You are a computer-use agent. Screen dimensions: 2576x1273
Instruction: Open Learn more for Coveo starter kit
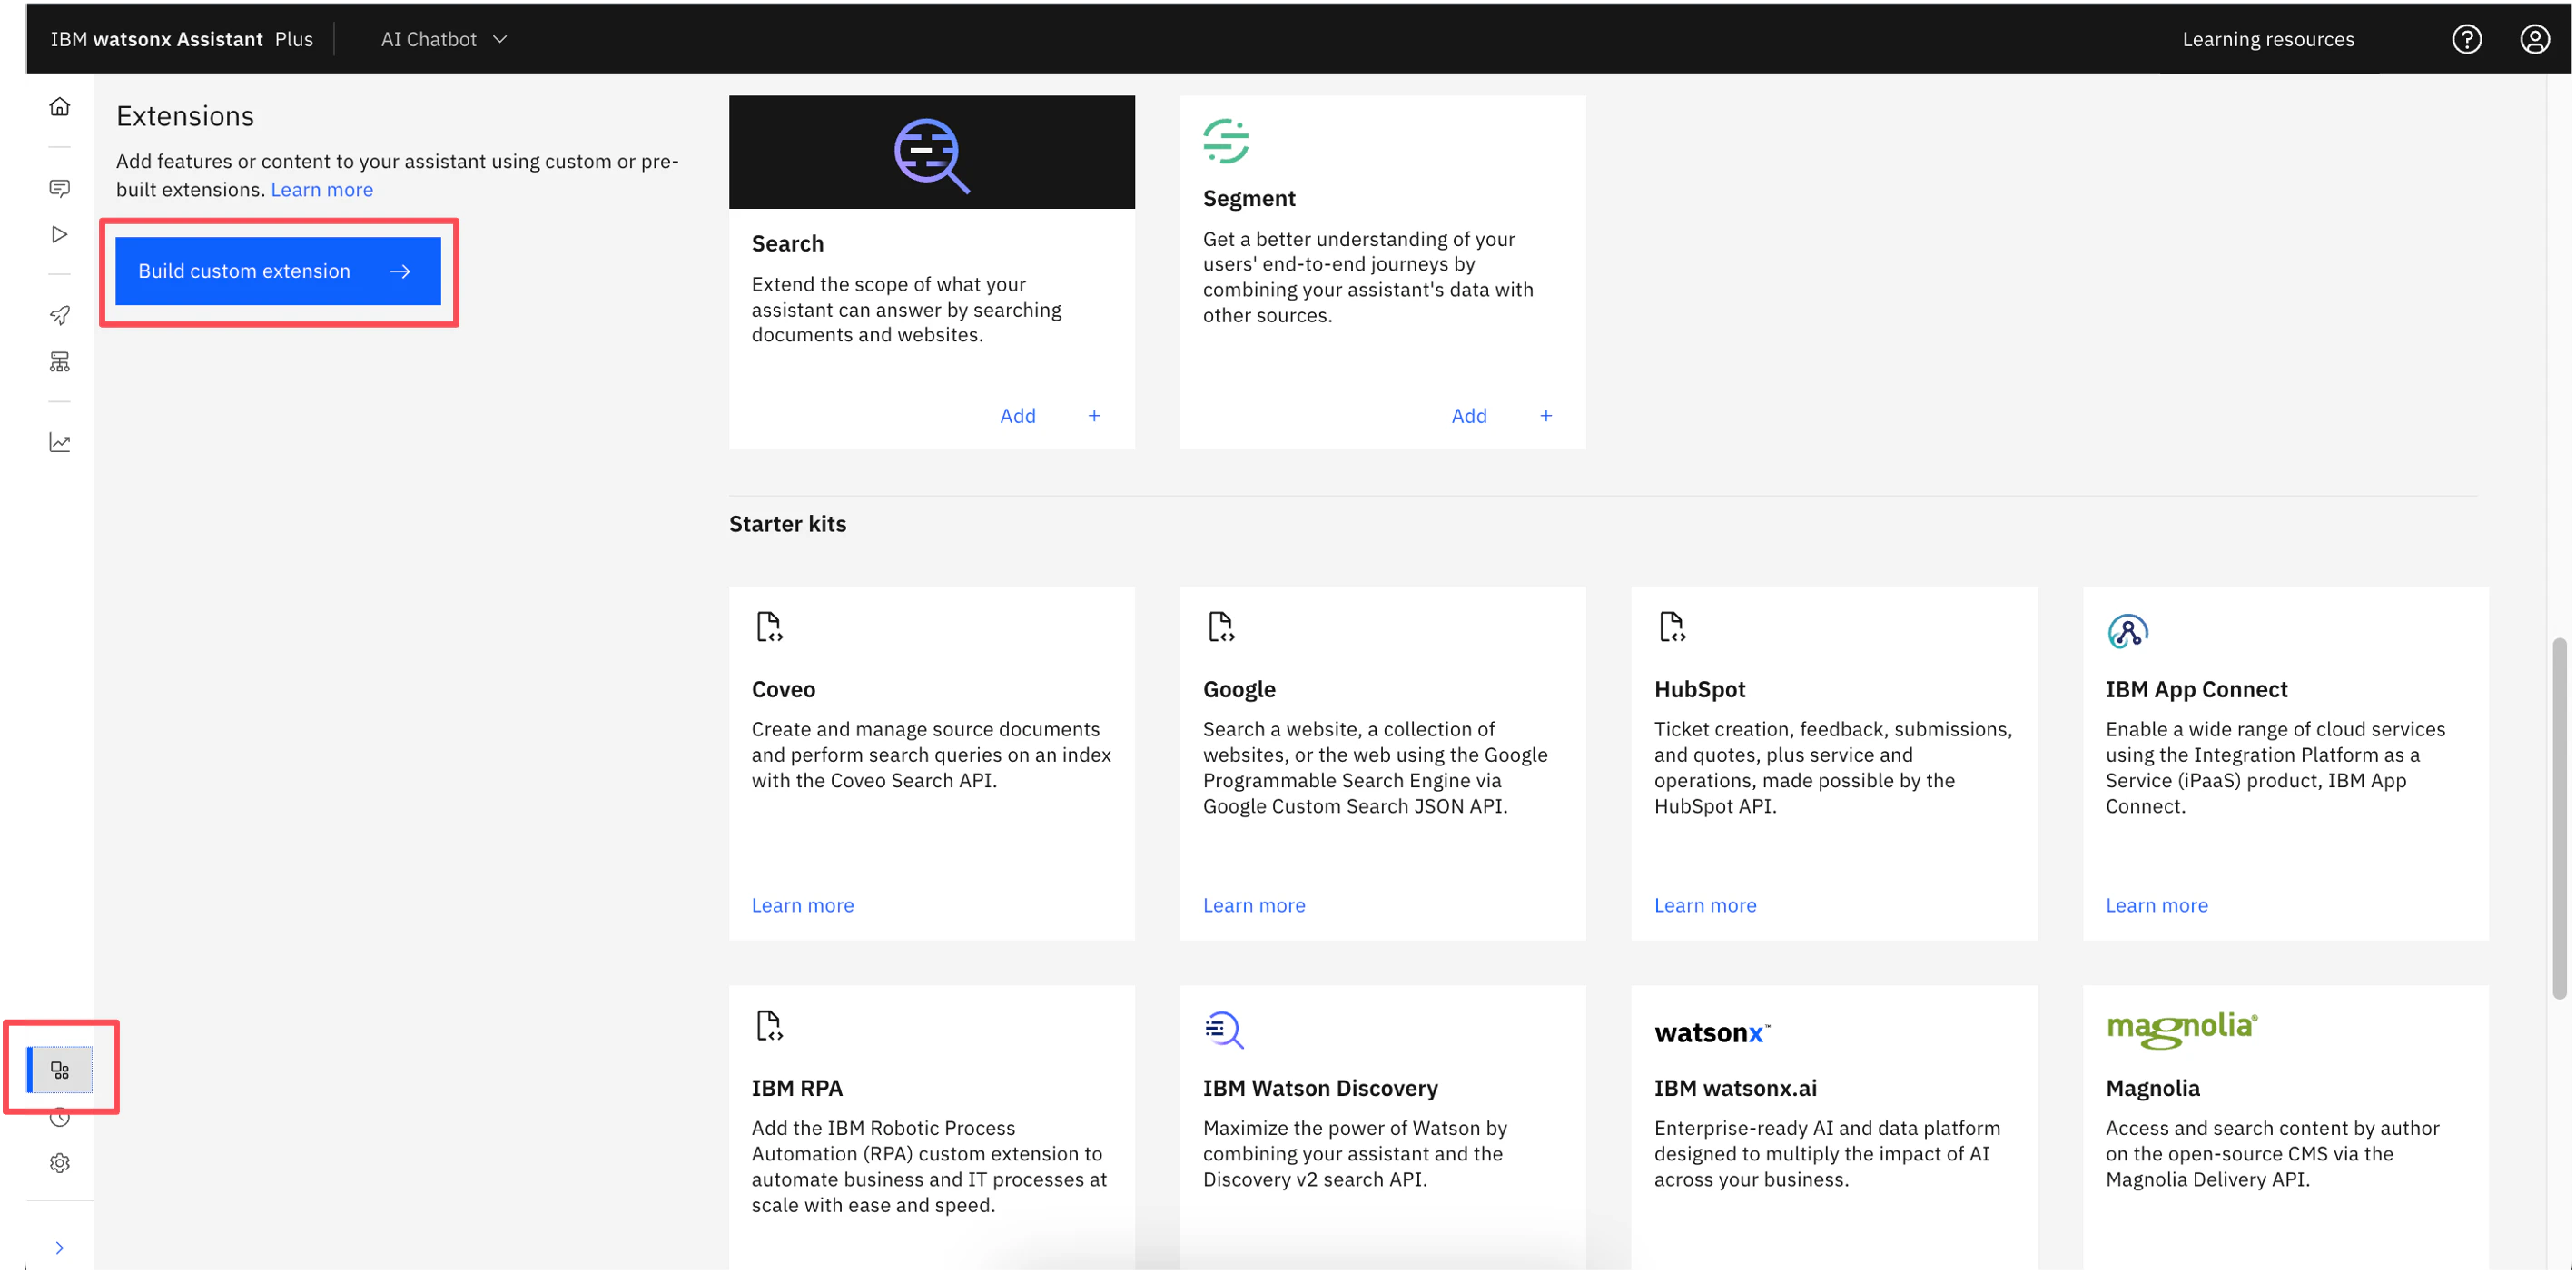pos(802,905)
